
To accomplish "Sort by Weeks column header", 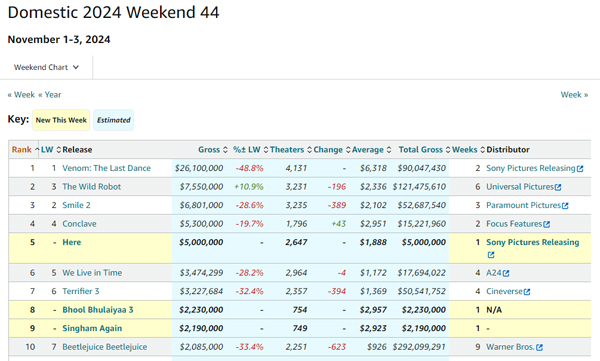I will [468, 150].
